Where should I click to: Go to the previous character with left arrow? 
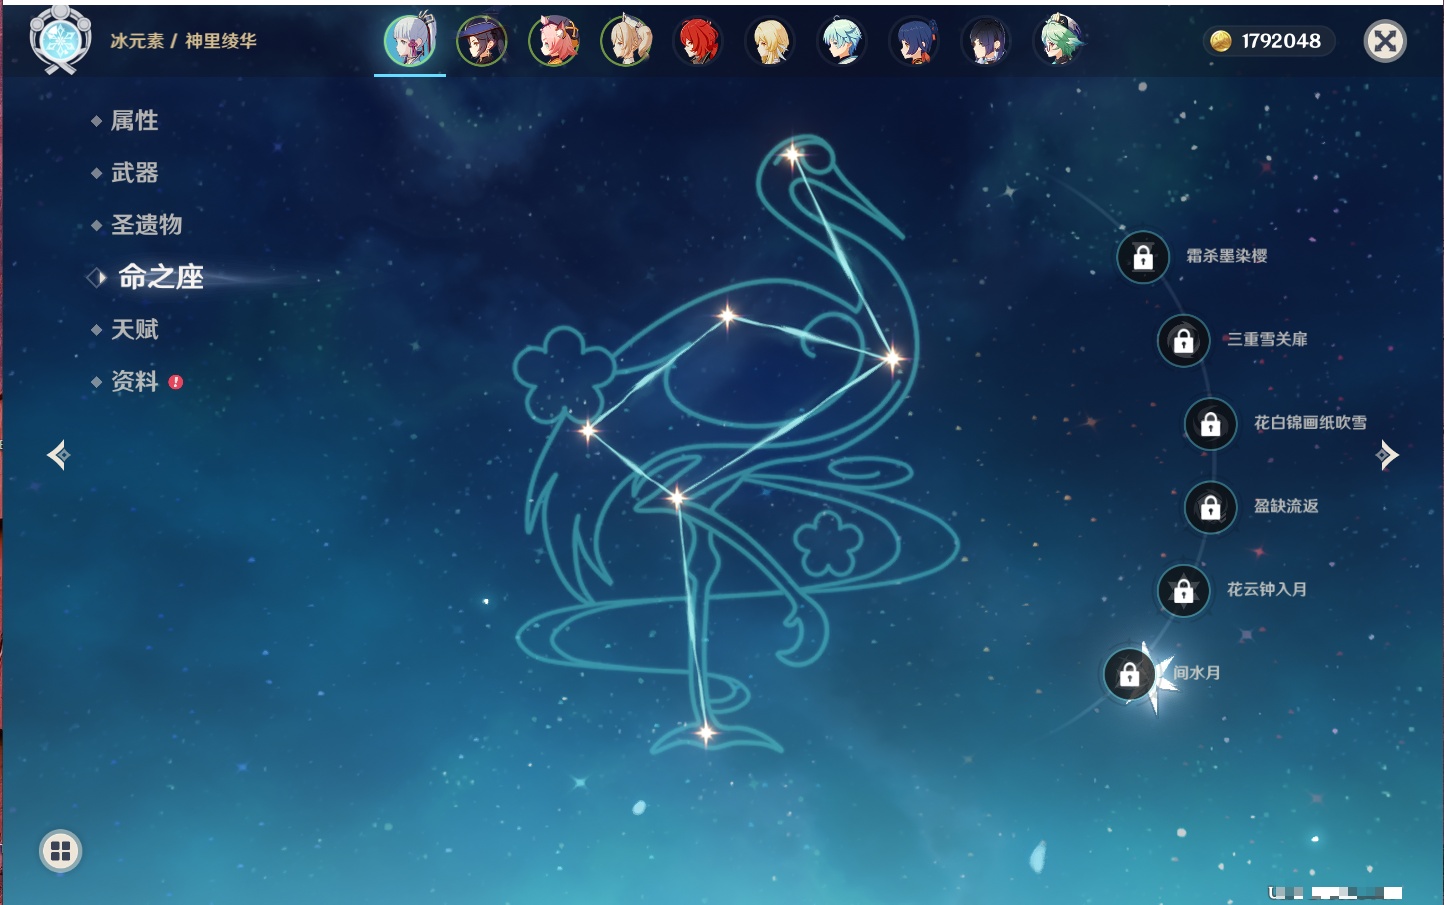(58, 455)
